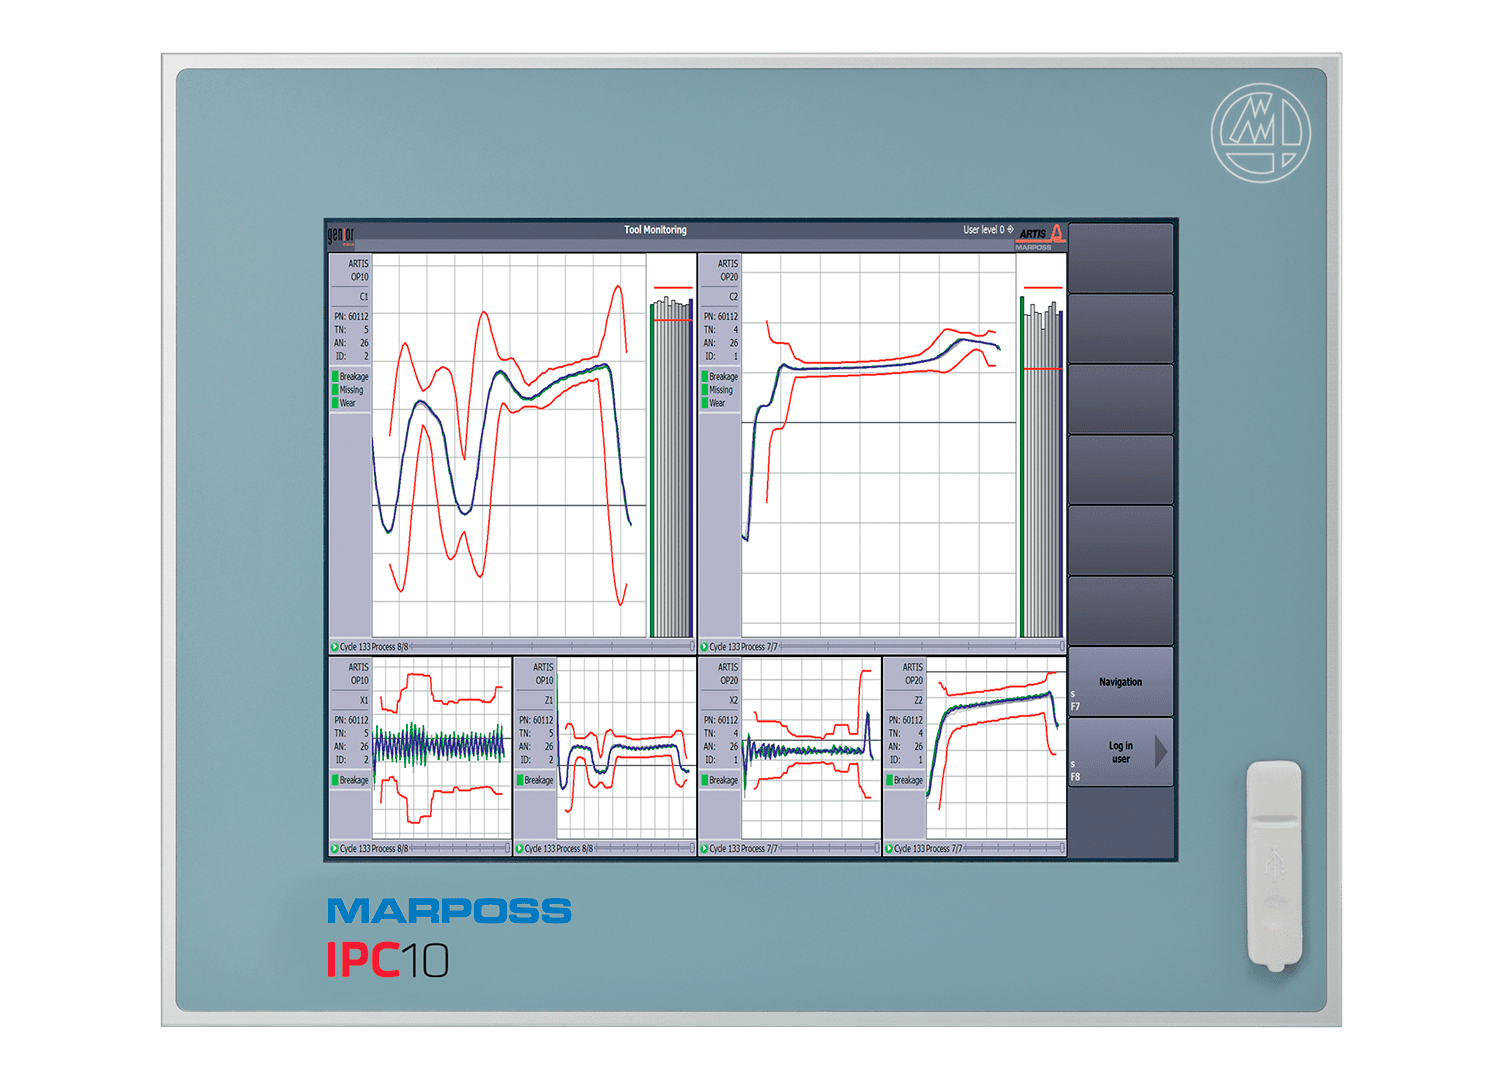Click the cycle slider in the X2 panel
This screenshot has height=1083, width=1500.
[829, 848]
